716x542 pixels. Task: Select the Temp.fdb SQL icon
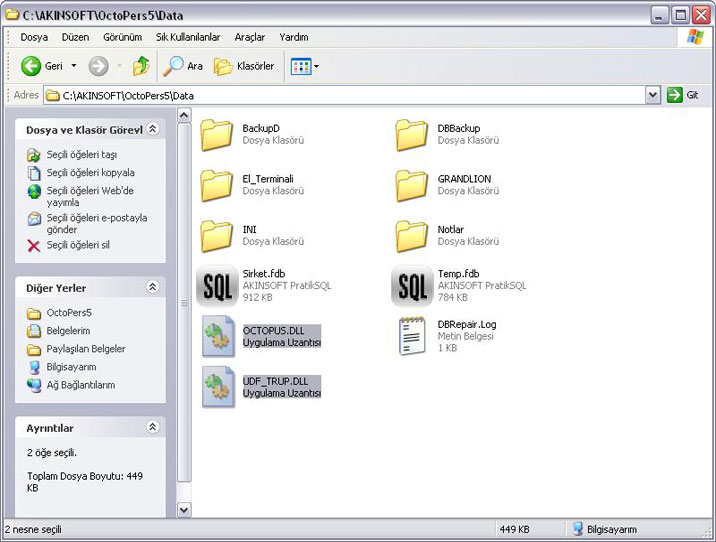412,286
